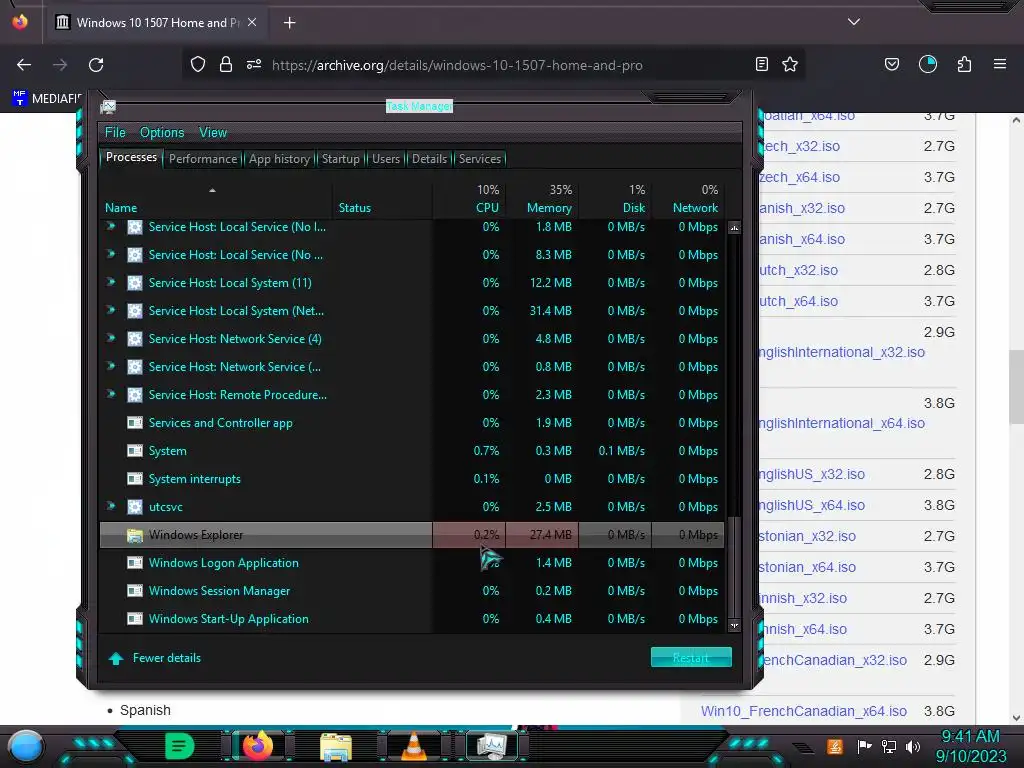The height and width of the screenshot is (768, 1024).
Task: Click the site padlock security icon
Action: (x=226, y=64)
